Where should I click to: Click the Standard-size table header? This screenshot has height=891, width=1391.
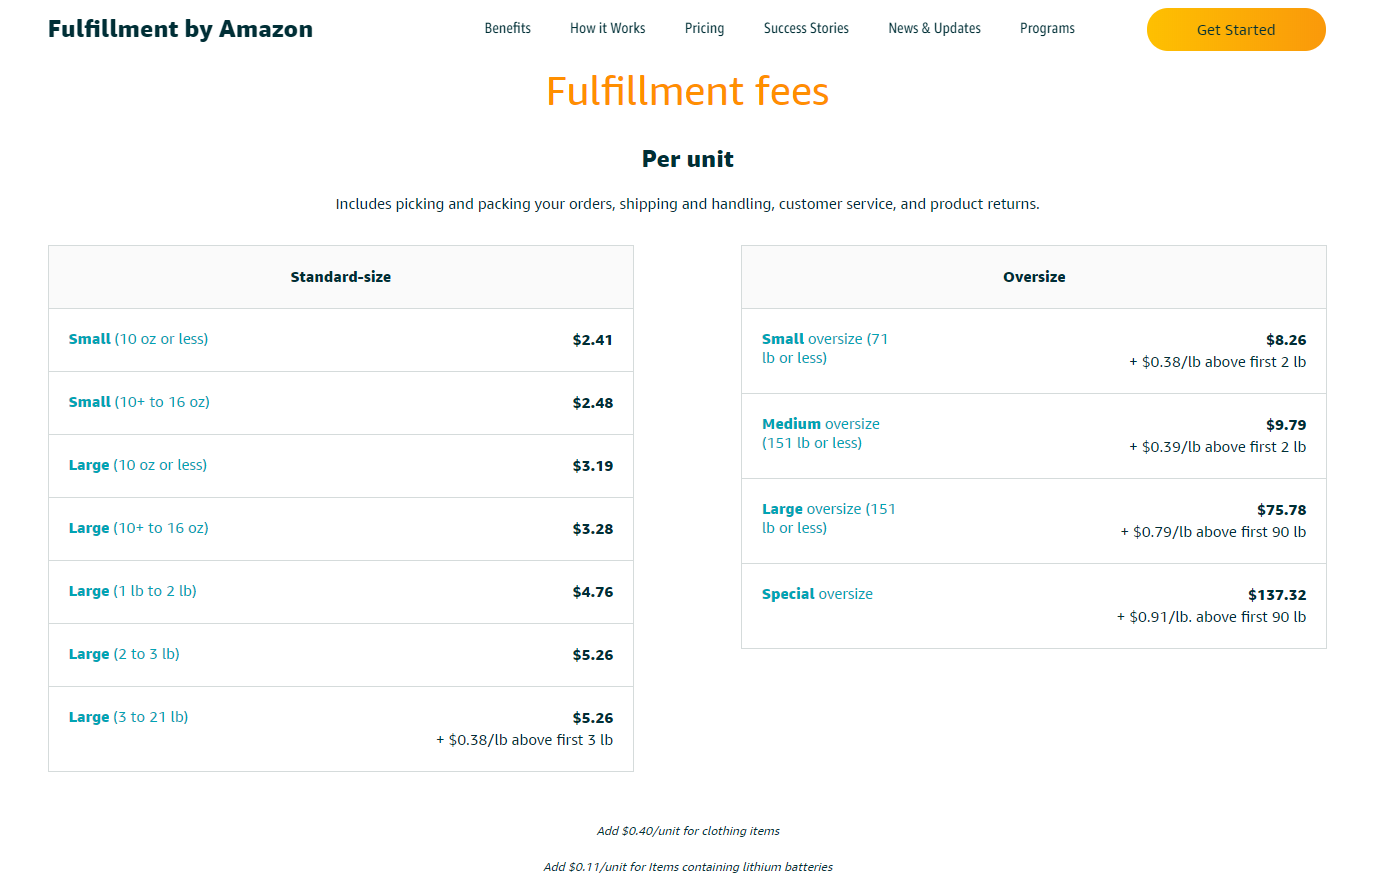[341, 277]
